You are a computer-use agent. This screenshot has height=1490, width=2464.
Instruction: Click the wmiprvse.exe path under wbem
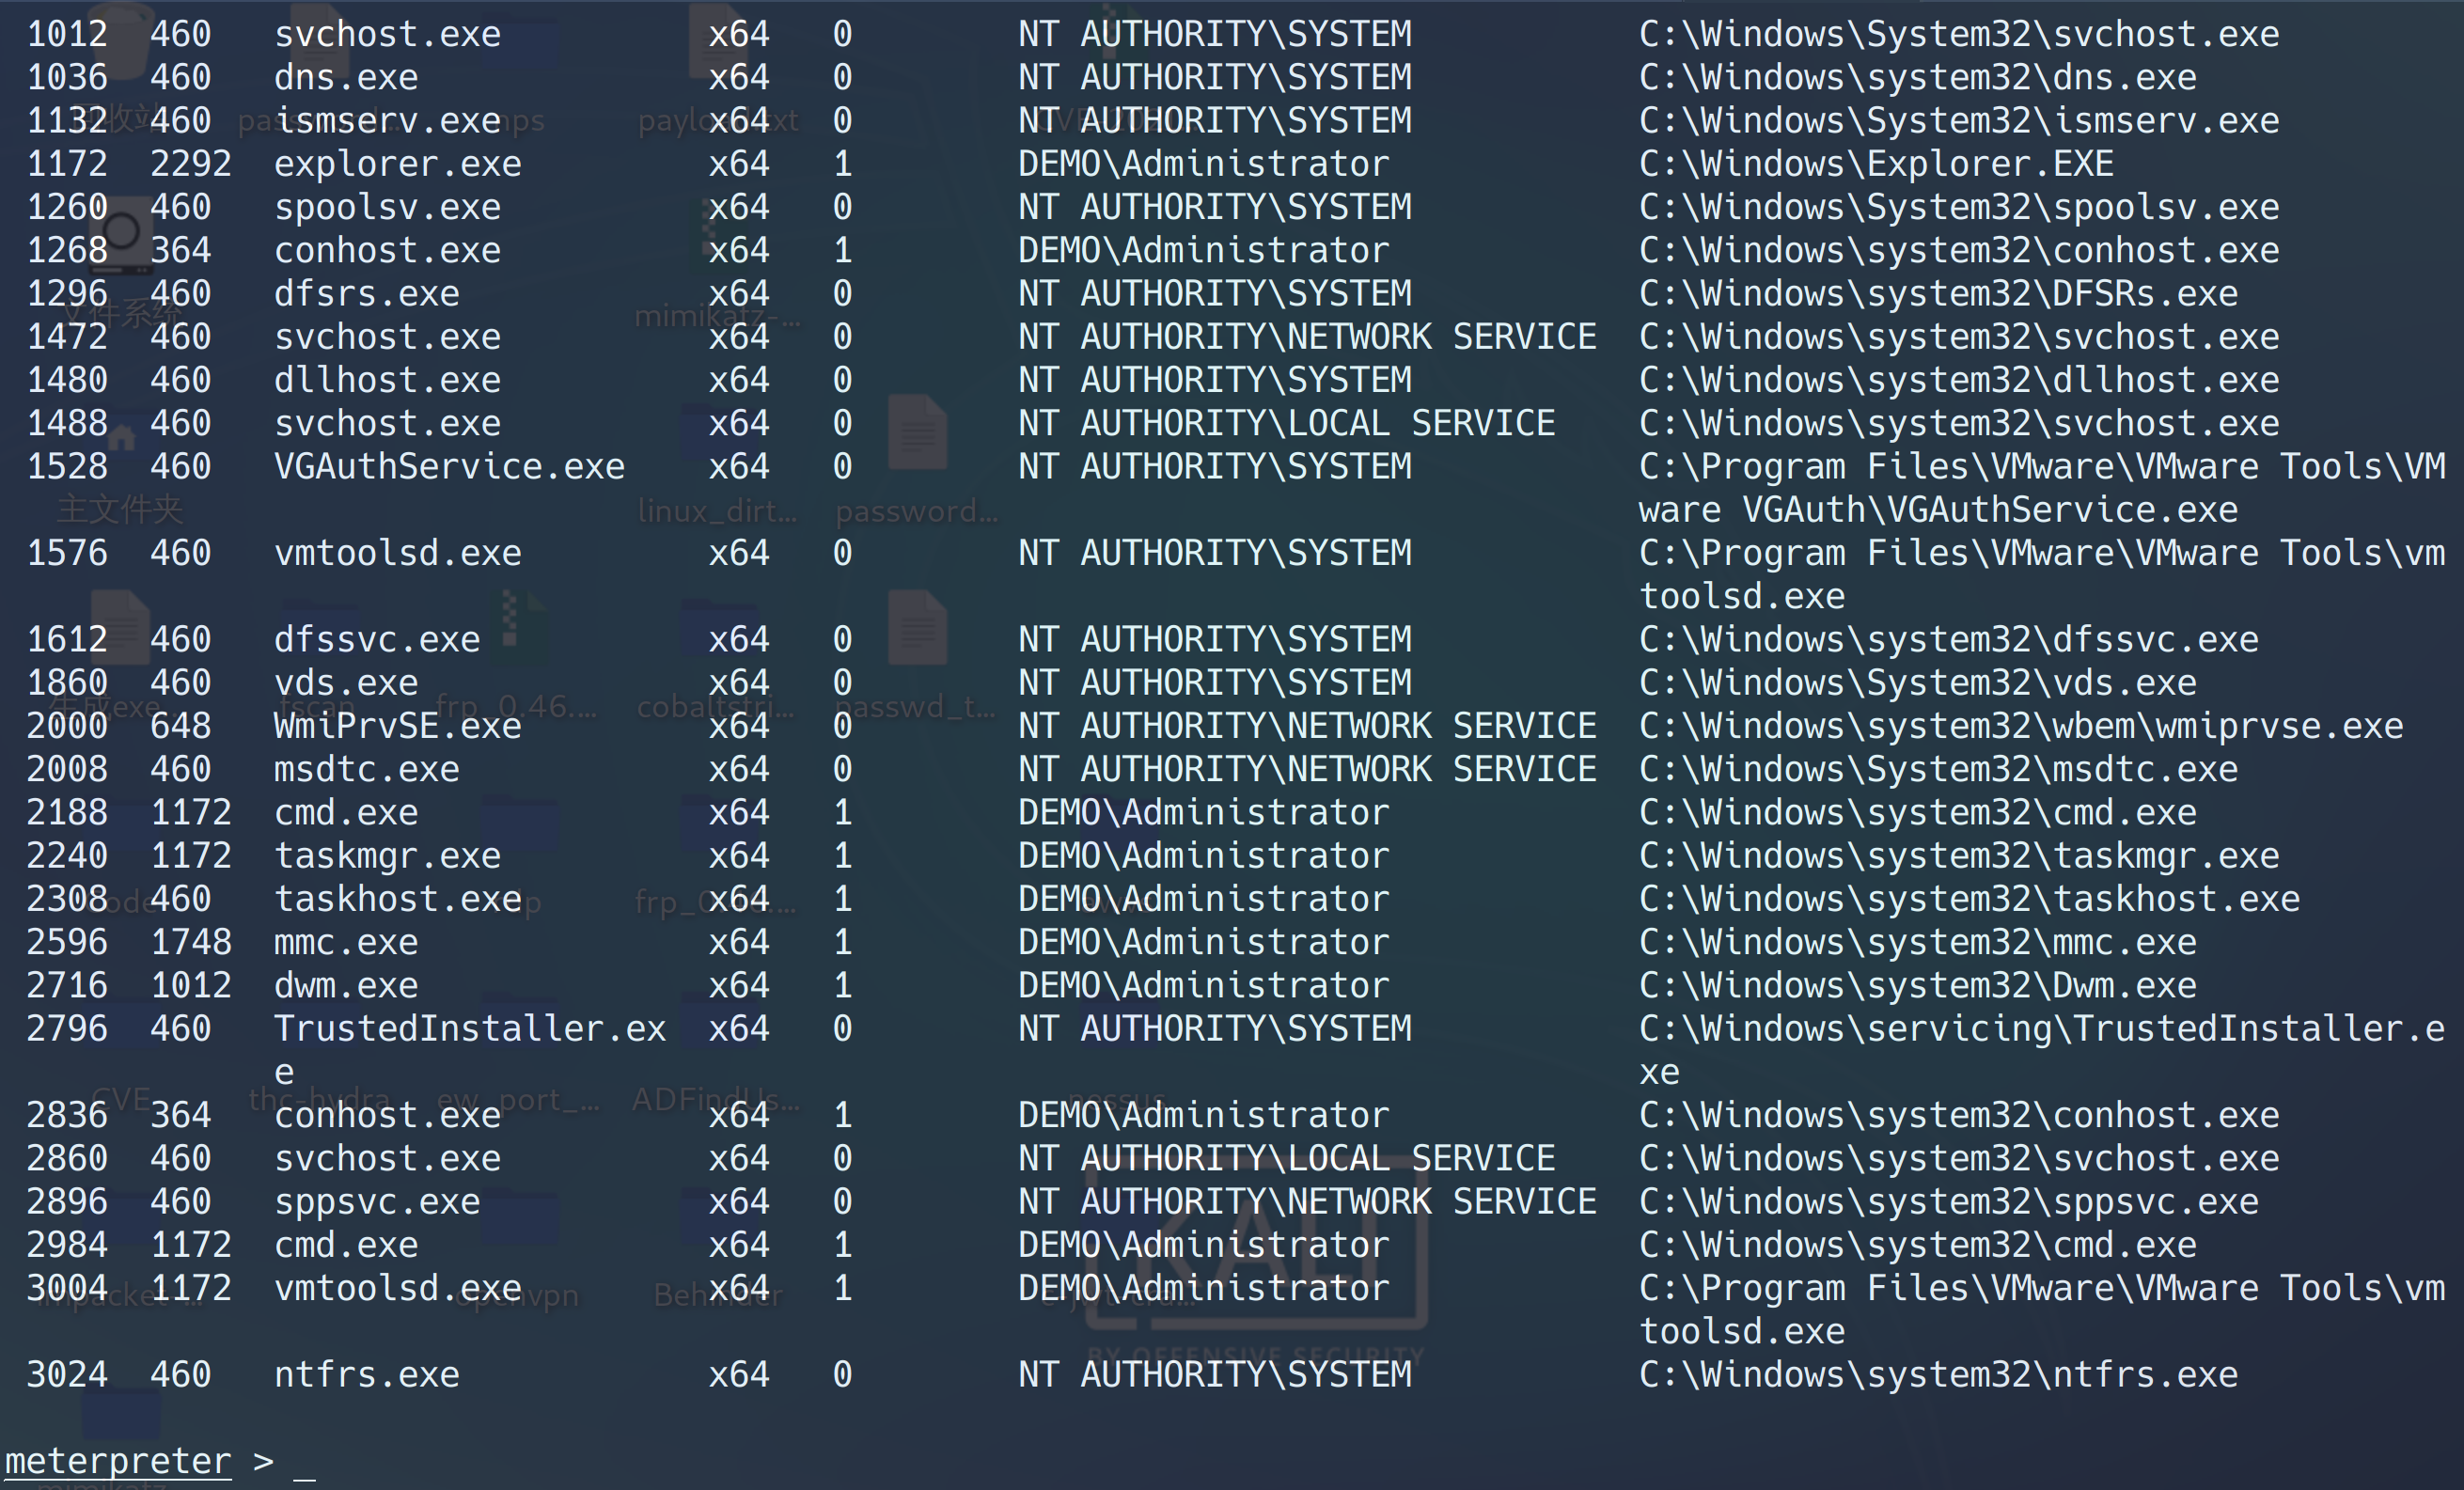tap(2020, 726)
